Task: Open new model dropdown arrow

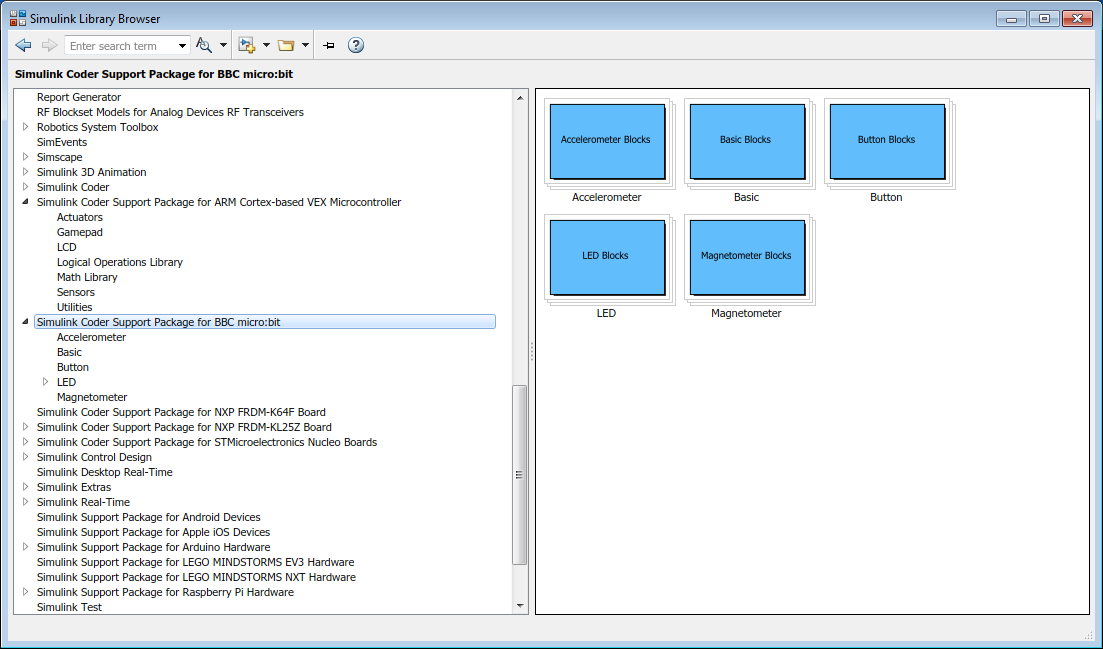Action: point(266,46)
